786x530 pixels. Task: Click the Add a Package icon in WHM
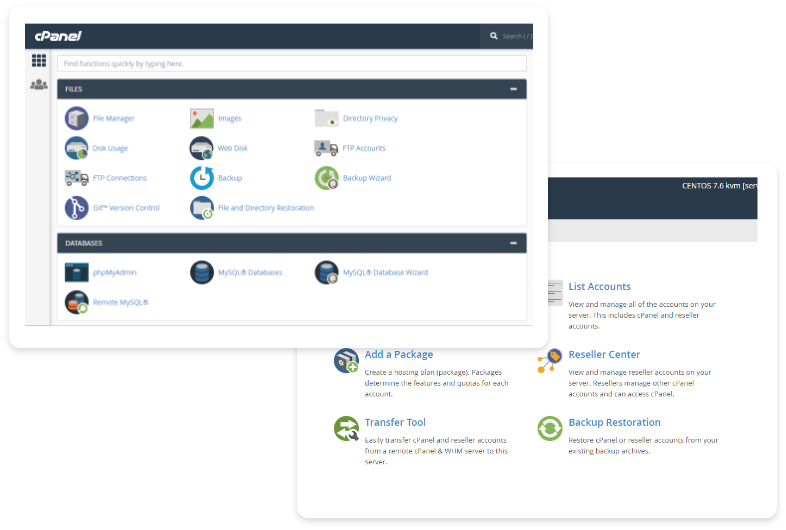coord(346,361)
